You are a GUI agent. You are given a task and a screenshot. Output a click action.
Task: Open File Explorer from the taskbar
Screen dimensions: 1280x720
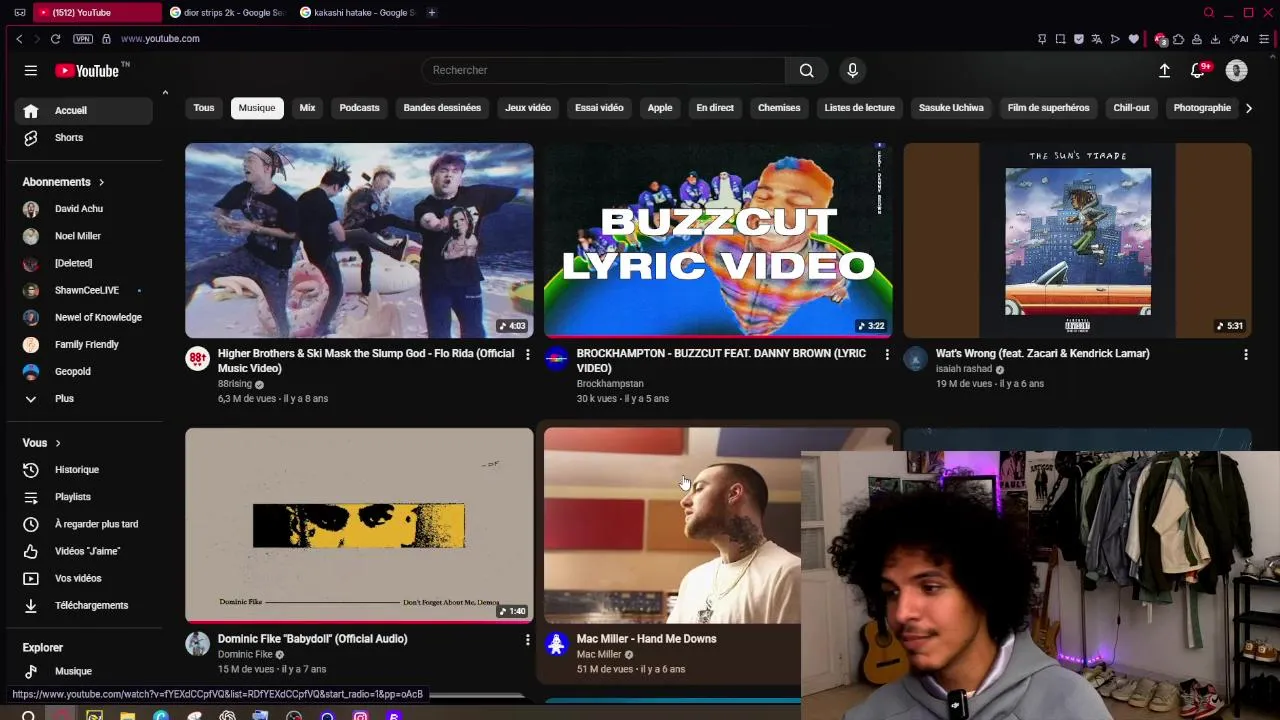coord(127,716)
